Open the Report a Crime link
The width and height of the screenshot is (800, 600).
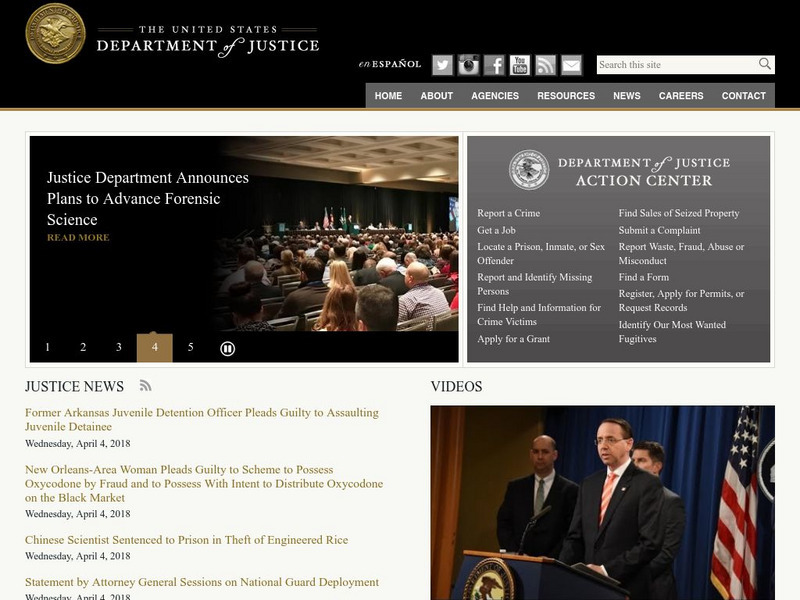(x=511, y=213)
